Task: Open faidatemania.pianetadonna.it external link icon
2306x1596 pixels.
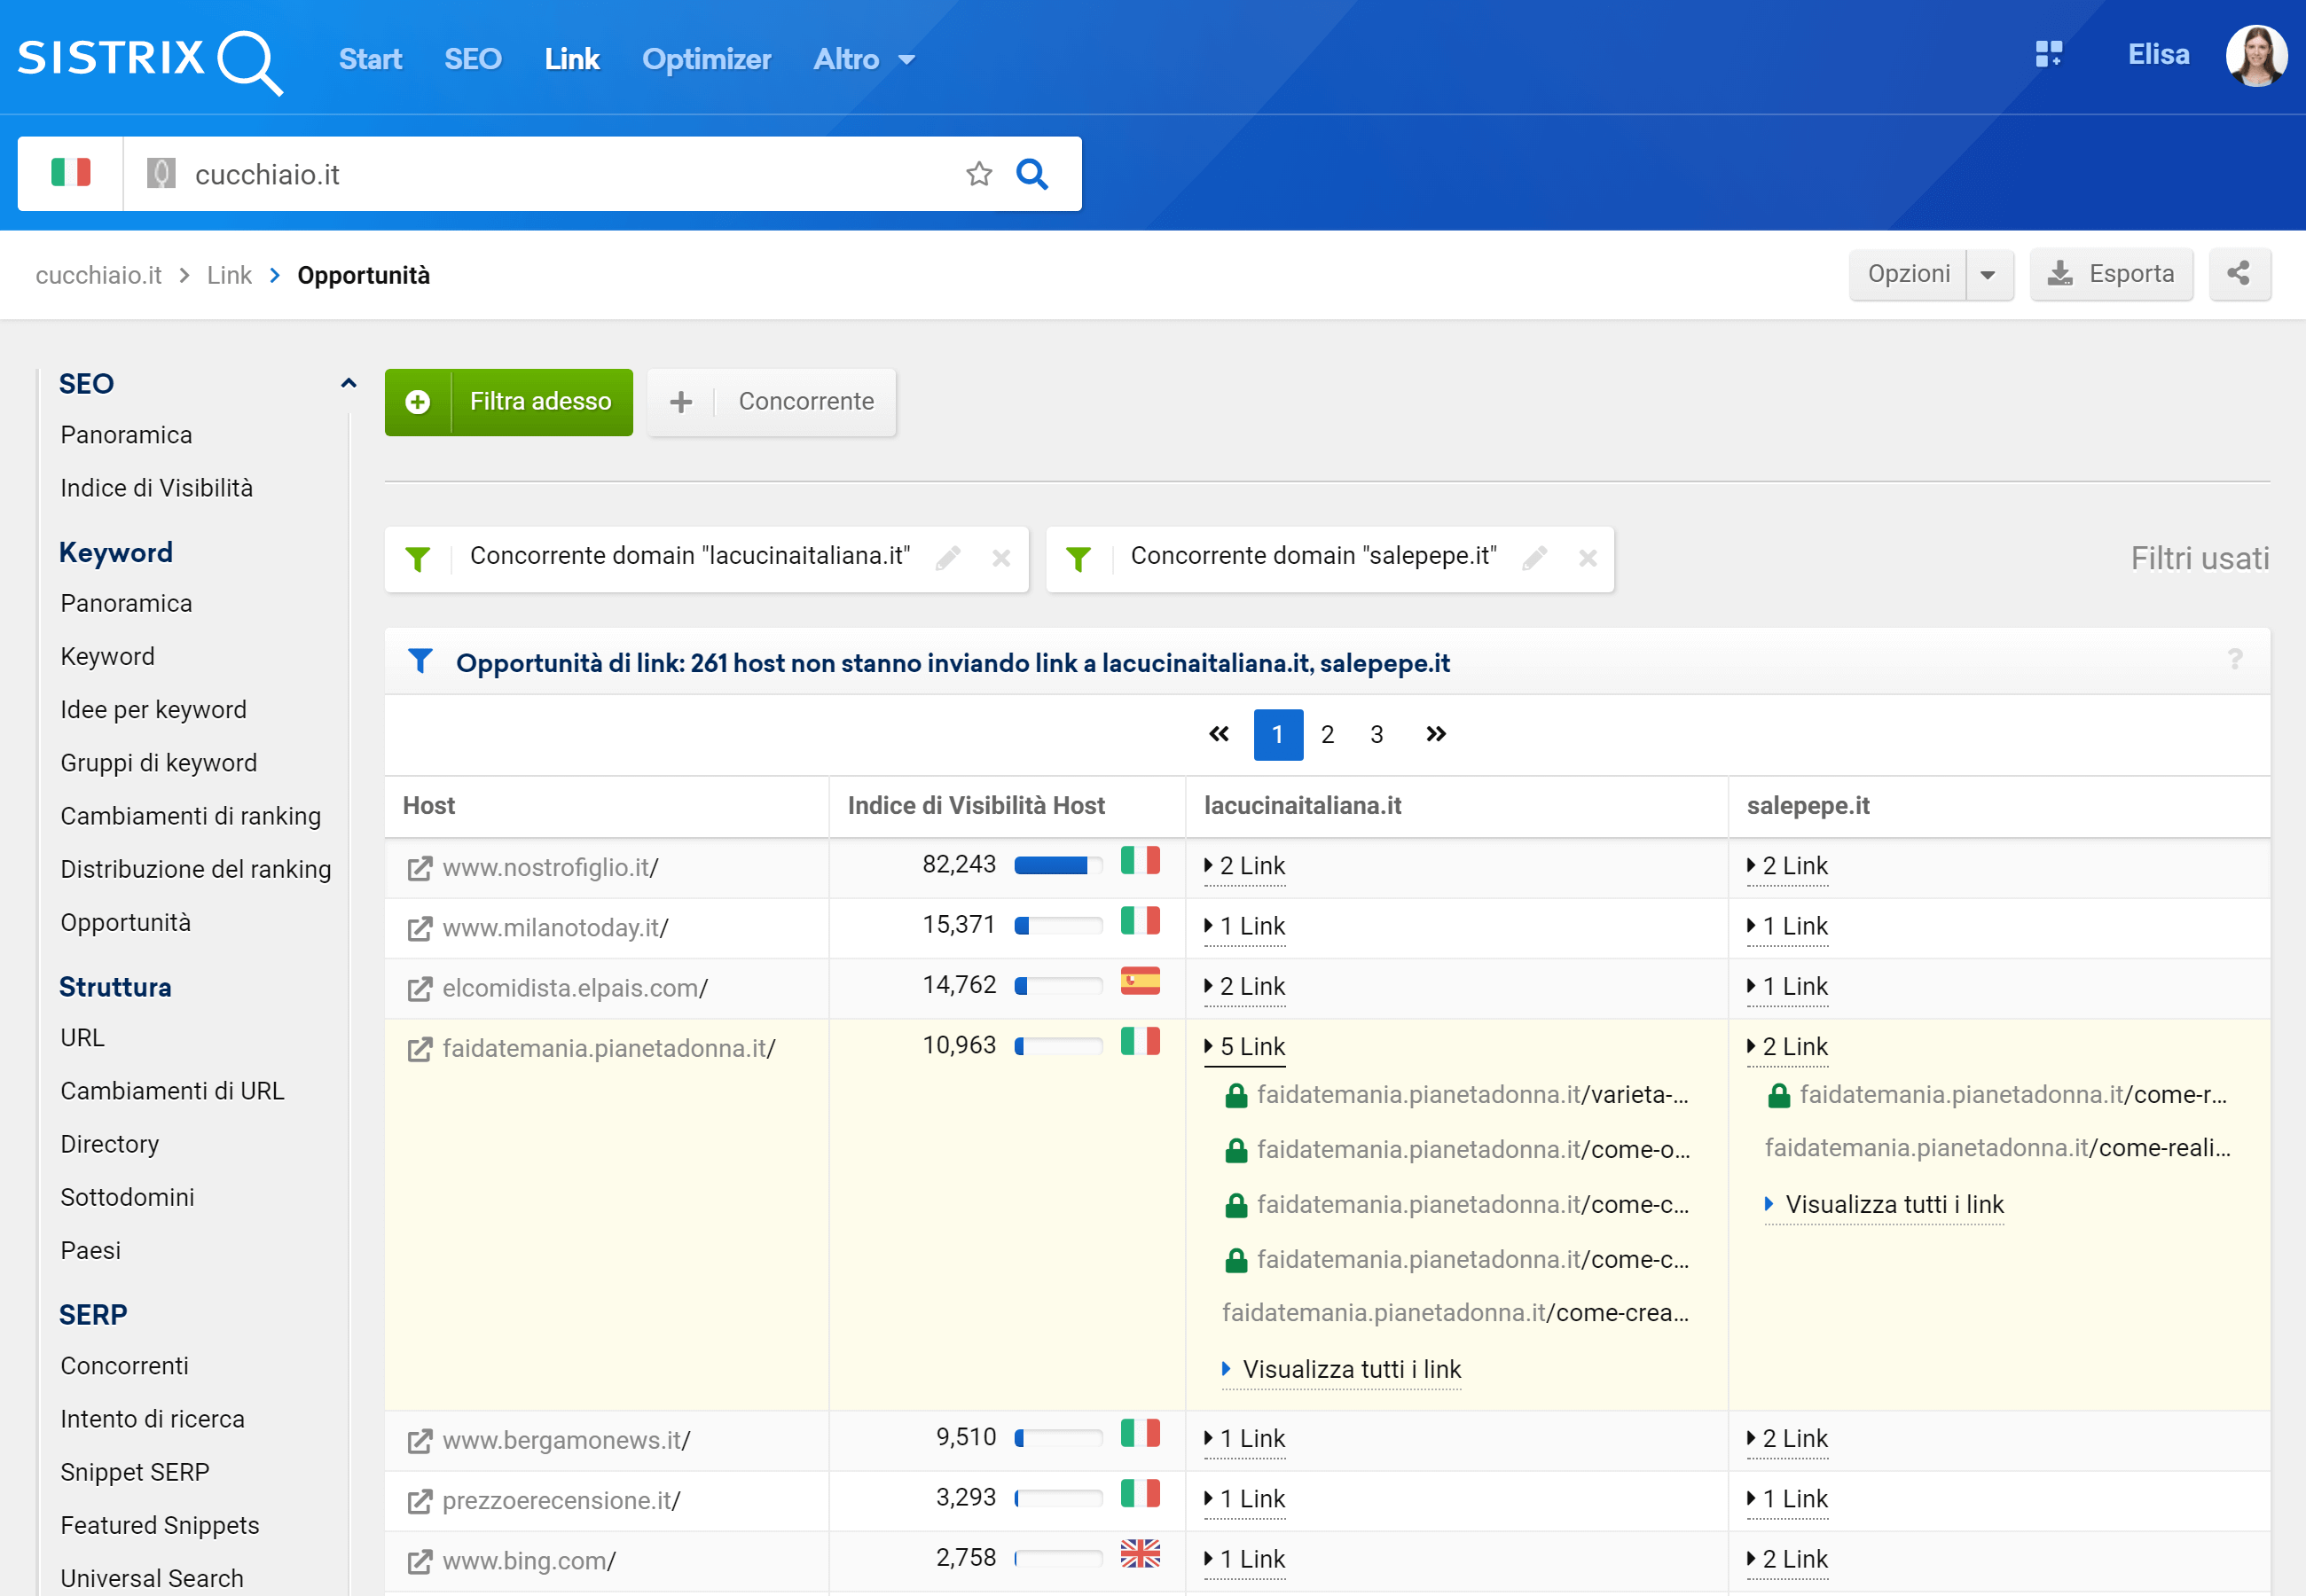Action: click(x=420, y=1049)
